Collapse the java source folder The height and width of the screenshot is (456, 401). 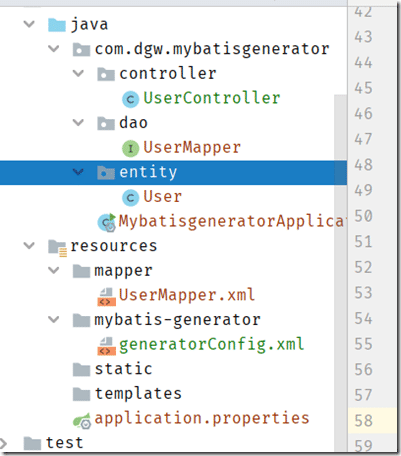[29, 24]
